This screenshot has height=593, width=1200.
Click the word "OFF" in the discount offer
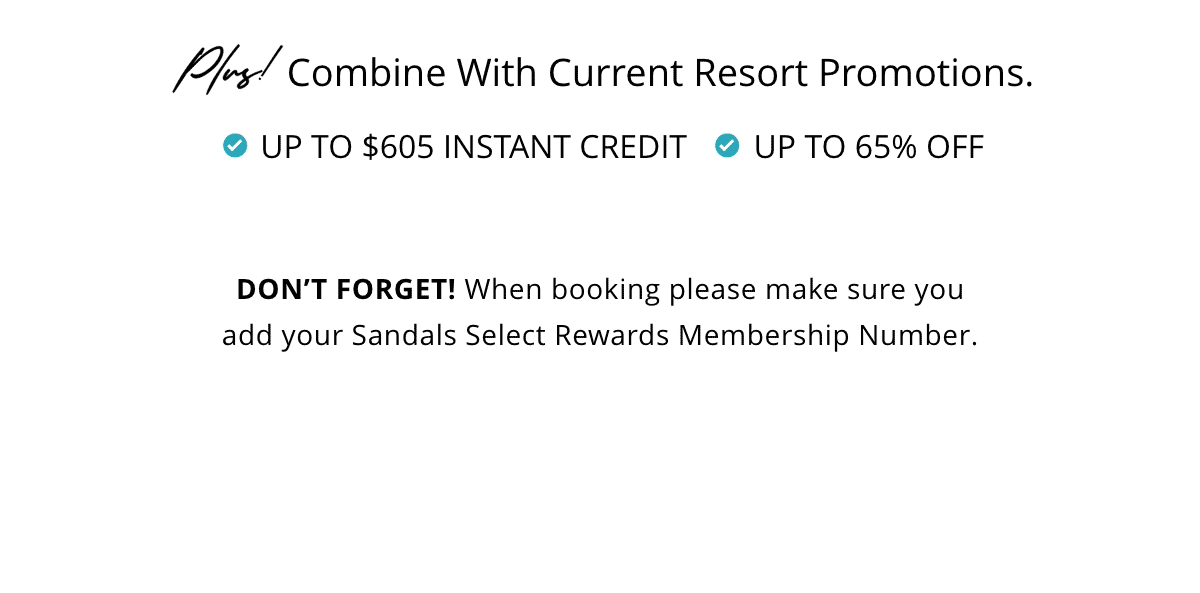[956, 147]
